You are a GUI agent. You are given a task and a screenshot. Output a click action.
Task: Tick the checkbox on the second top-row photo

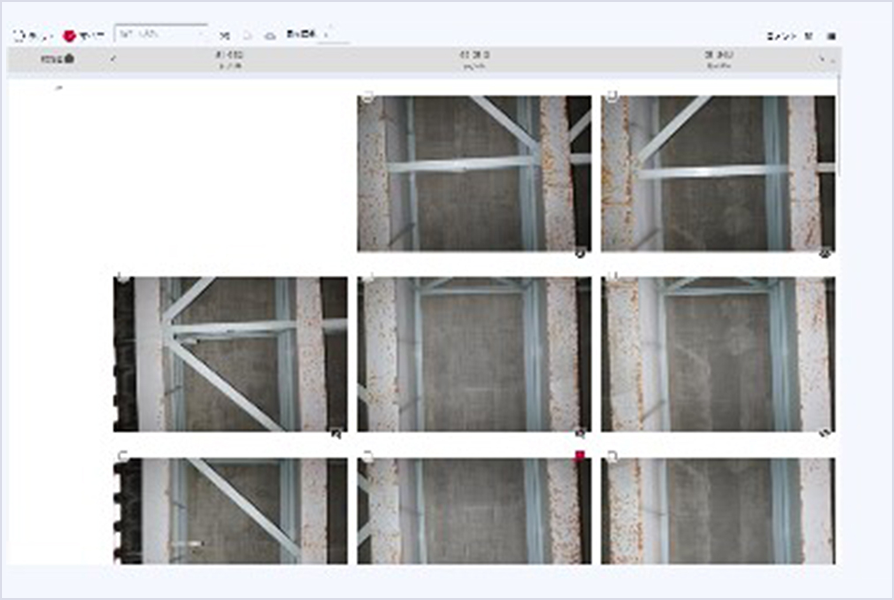(x=612, y=95)
